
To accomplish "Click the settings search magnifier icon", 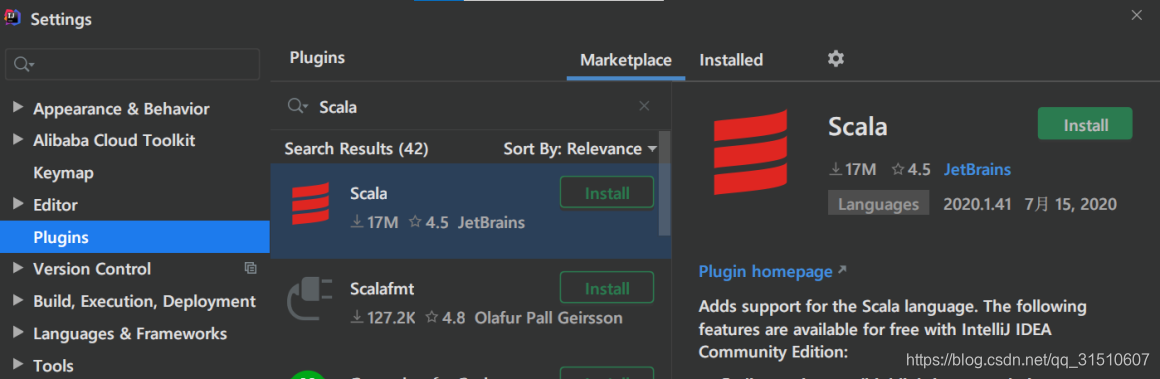I will click(x=24, y=64).
